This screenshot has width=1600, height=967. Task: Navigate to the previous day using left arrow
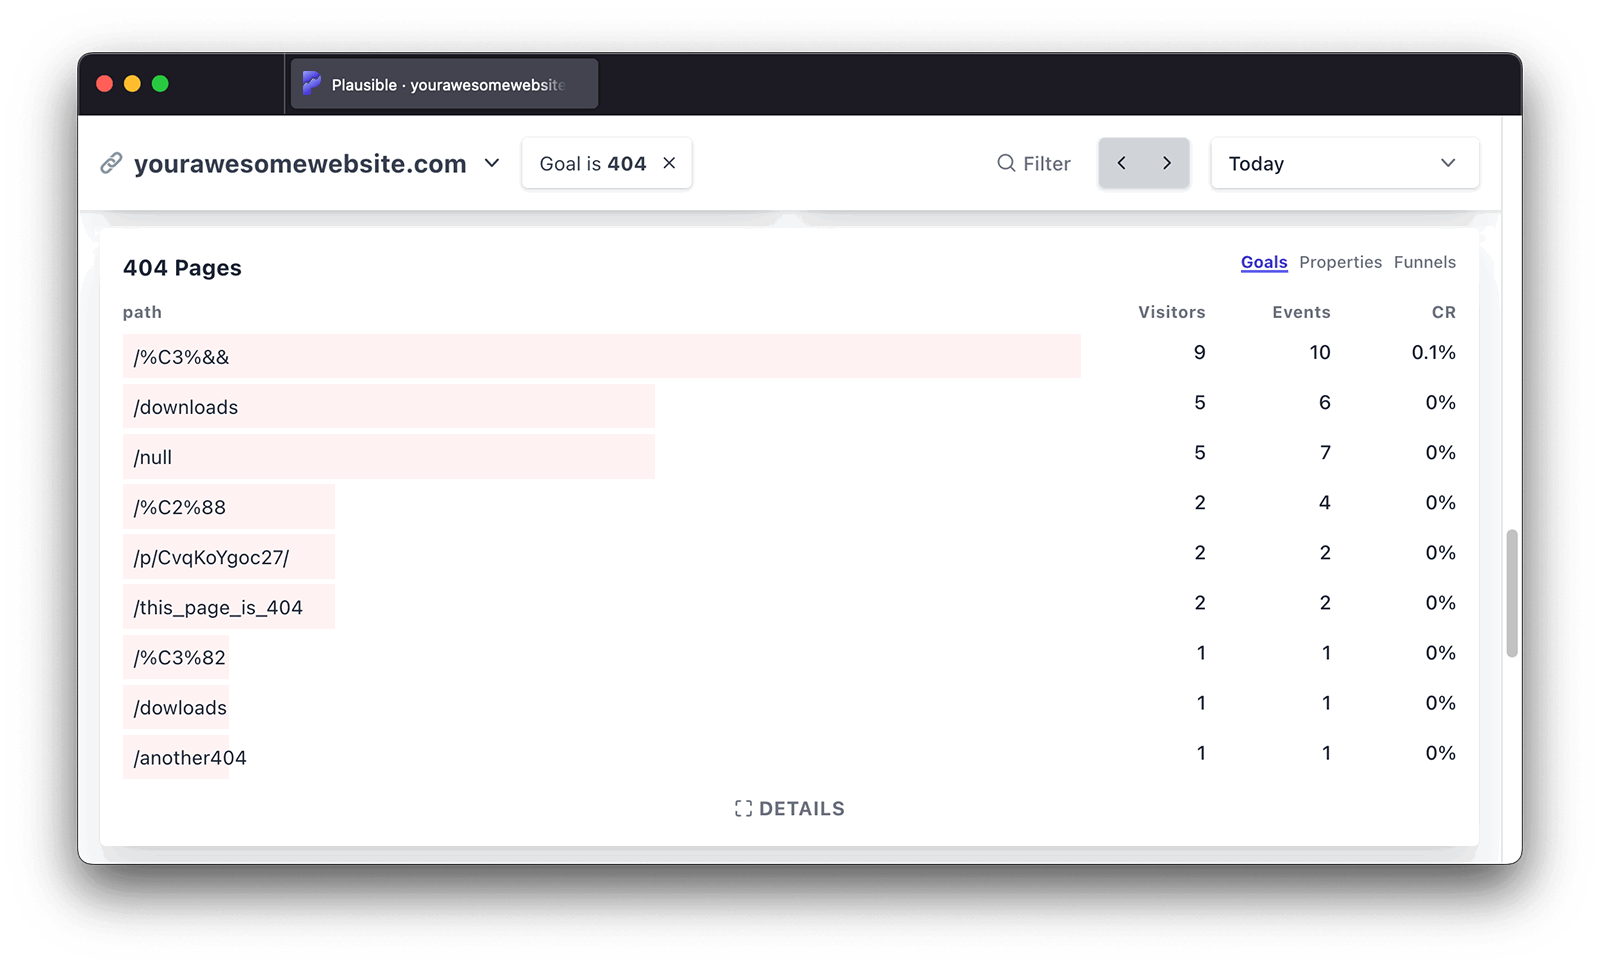(1121, 162)
